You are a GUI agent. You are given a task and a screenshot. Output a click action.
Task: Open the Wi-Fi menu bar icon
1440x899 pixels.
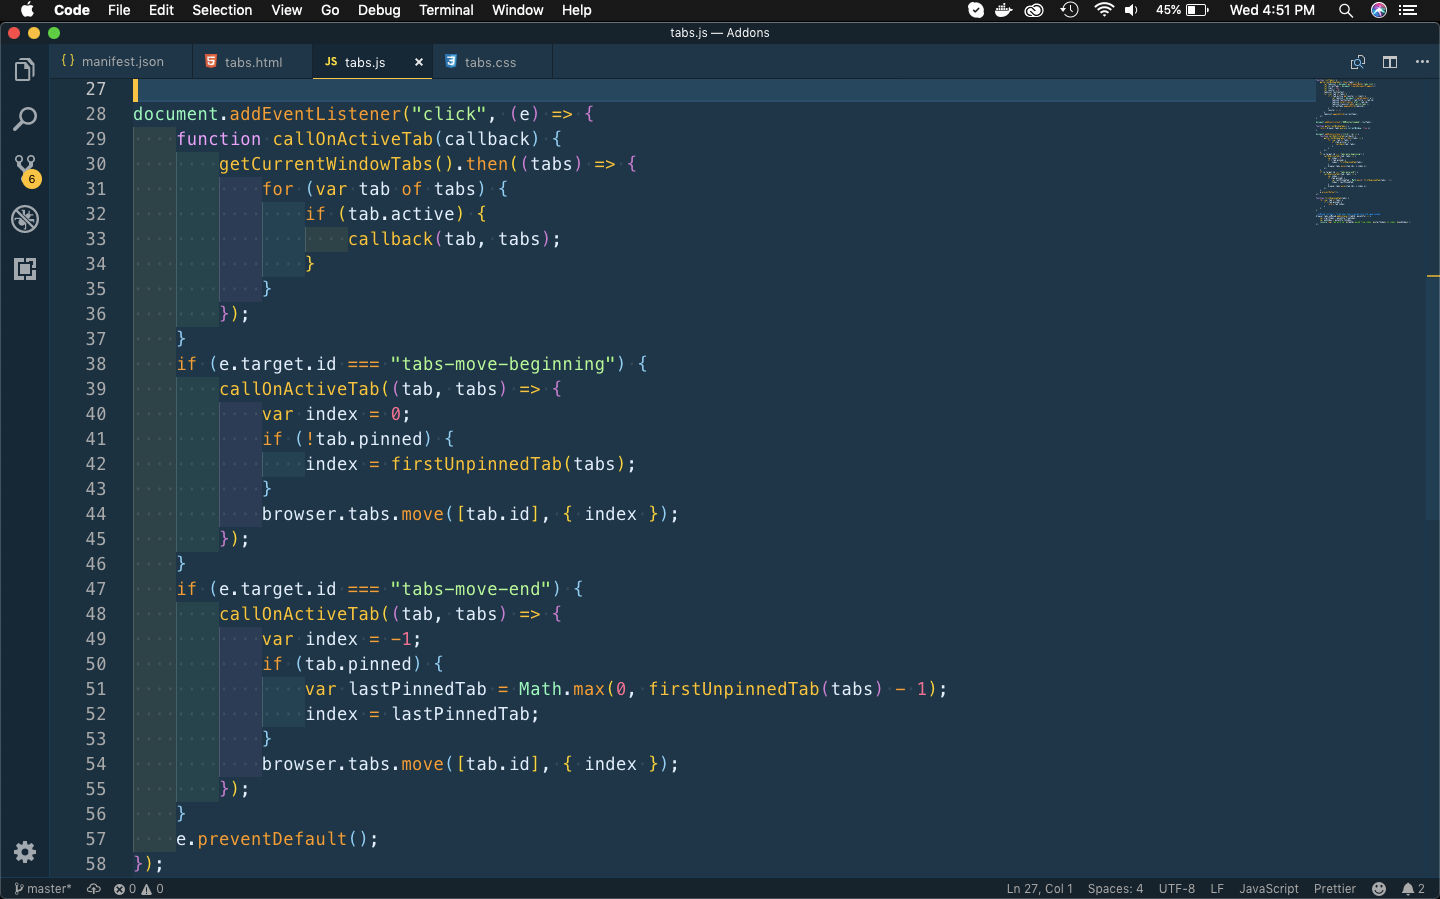click(1104, 10)
